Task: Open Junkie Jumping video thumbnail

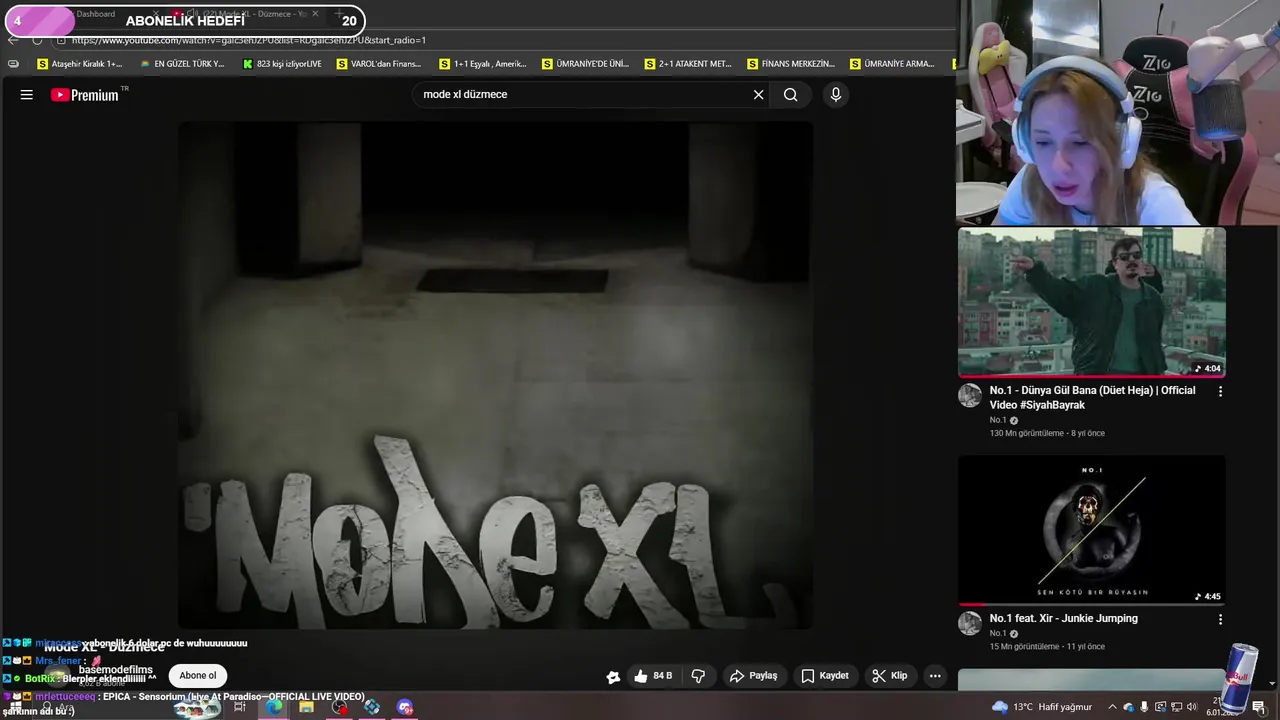Action: click(x=1091, y=530)
